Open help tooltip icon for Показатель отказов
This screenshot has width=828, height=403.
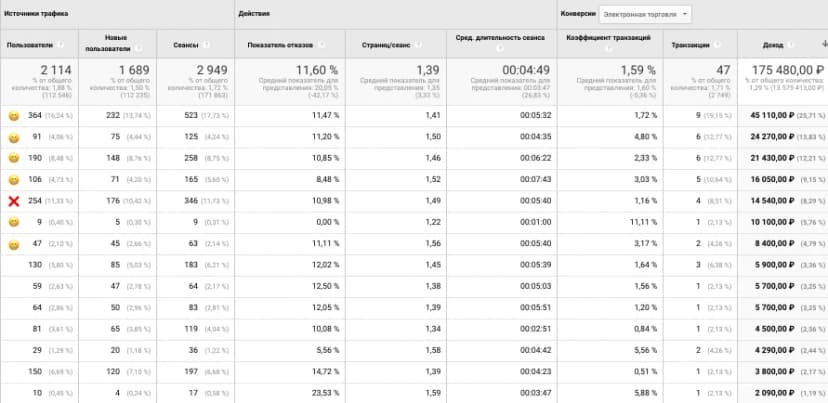point(321,45)
